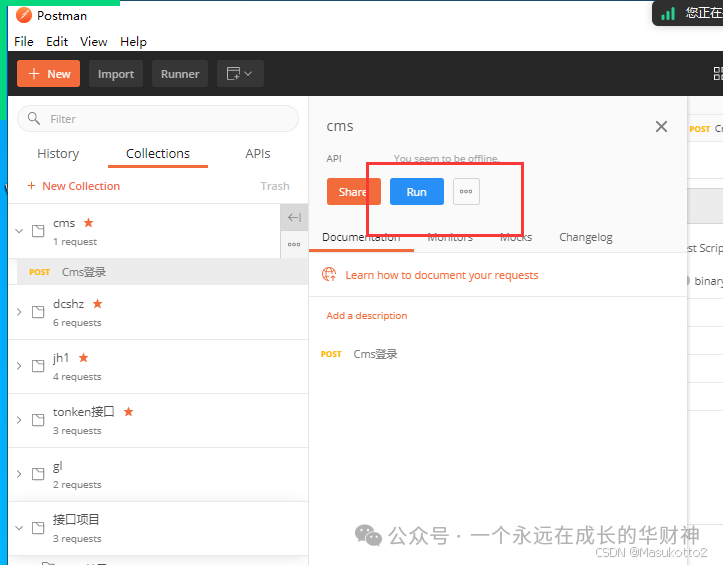Open cms collection three-dots menu in sidebar
The width and height of the screenshot is (723, 565).
click(294, 244)
